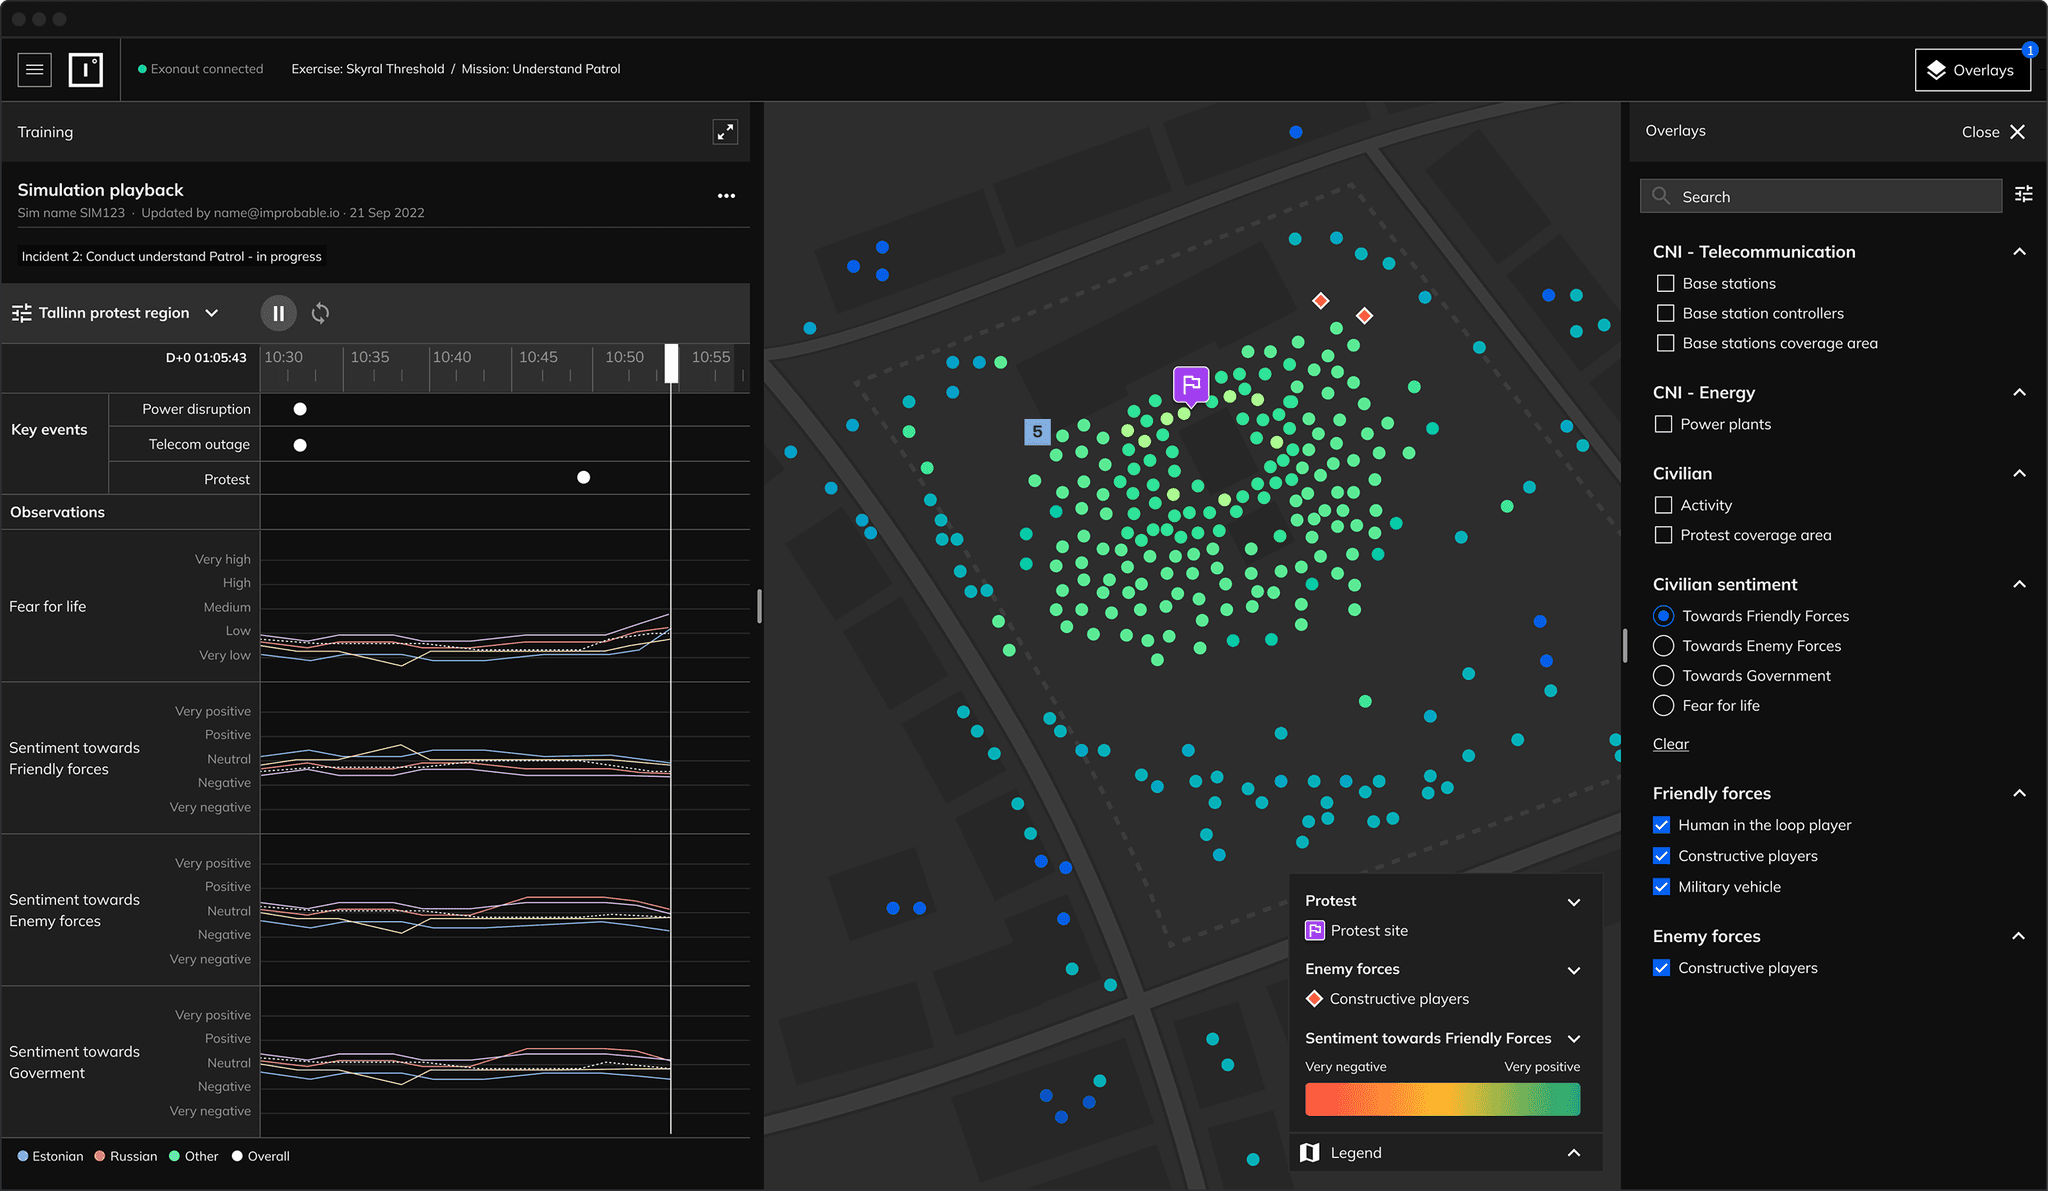
Task: Open overlay filter settings icon
Action: [2023, 195]
